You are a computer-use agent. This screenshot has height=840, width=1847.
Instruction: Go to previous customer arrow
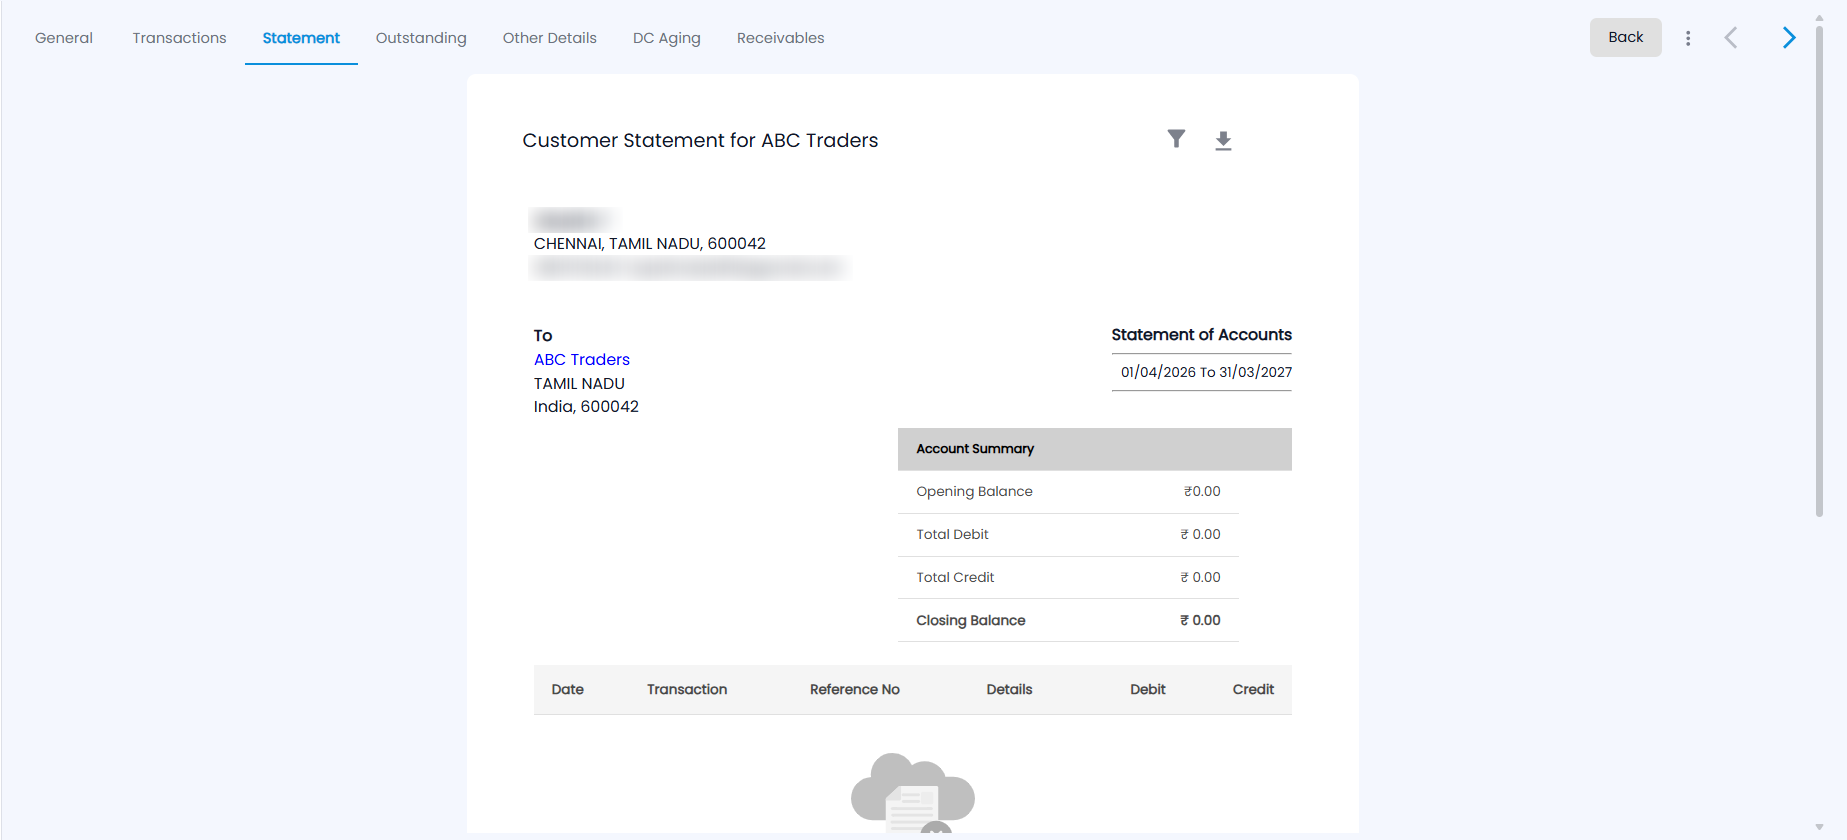click(x=1731, y=38)
